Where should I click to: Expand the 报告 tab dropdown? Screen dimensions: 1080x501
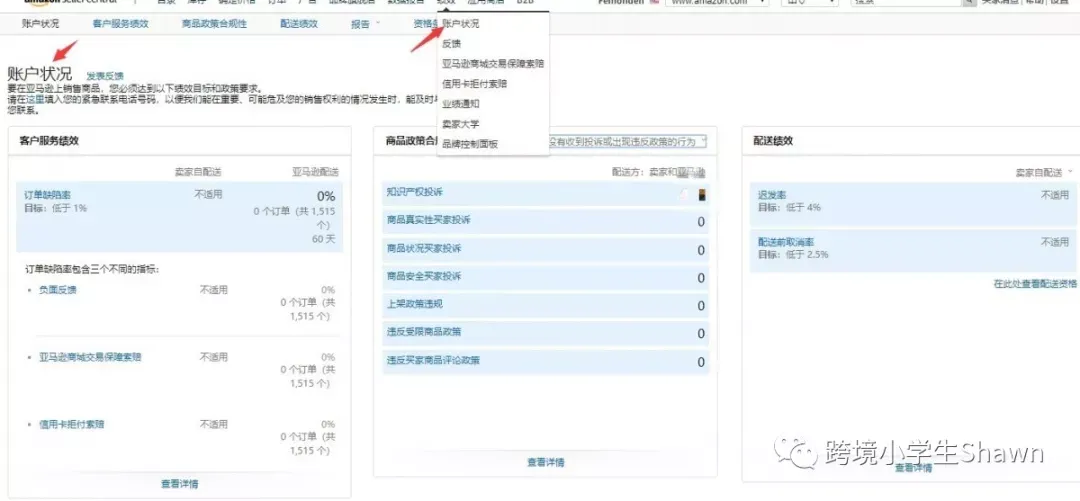[x=365, y=24]
